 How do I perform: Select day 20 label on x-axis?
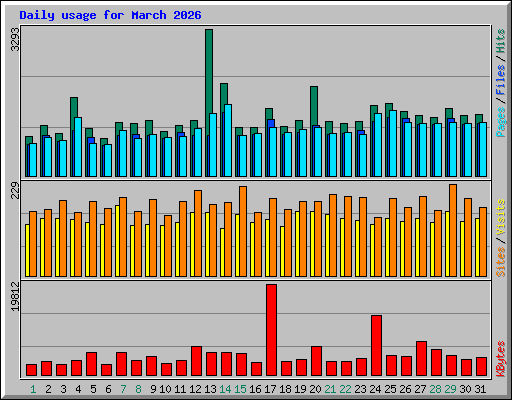pos(315,389)
